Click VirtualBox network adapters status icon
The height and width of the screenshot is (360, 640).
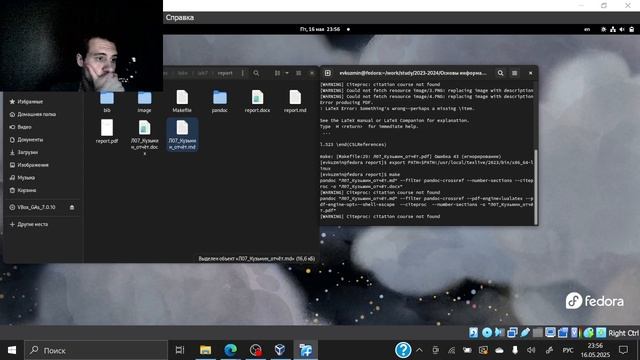(512, 333)
